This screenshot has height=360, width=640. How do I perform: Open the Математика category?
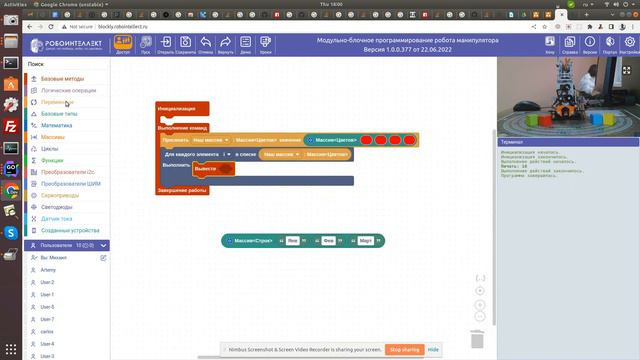coord(56,125)
